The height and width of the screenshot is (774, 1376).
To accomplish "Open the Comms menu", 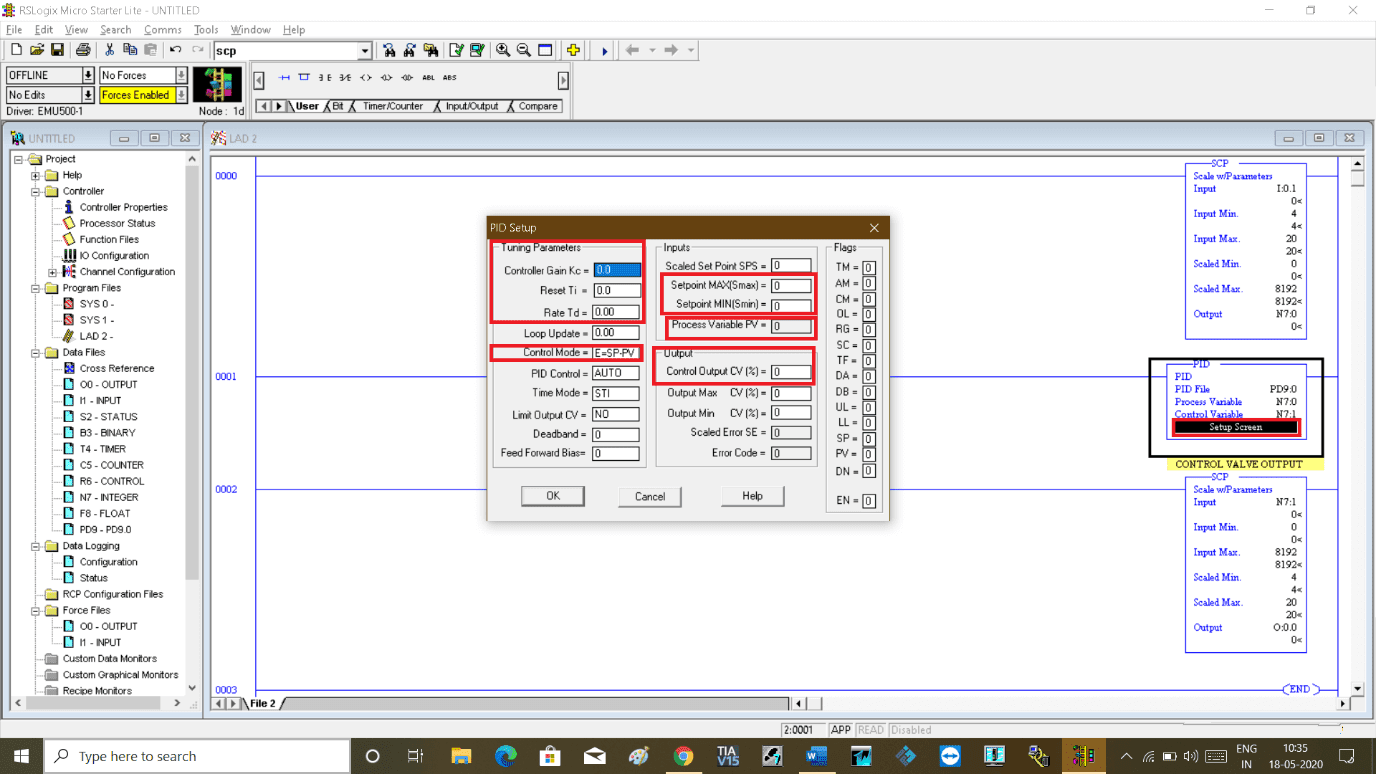I will tap(162, 30).
